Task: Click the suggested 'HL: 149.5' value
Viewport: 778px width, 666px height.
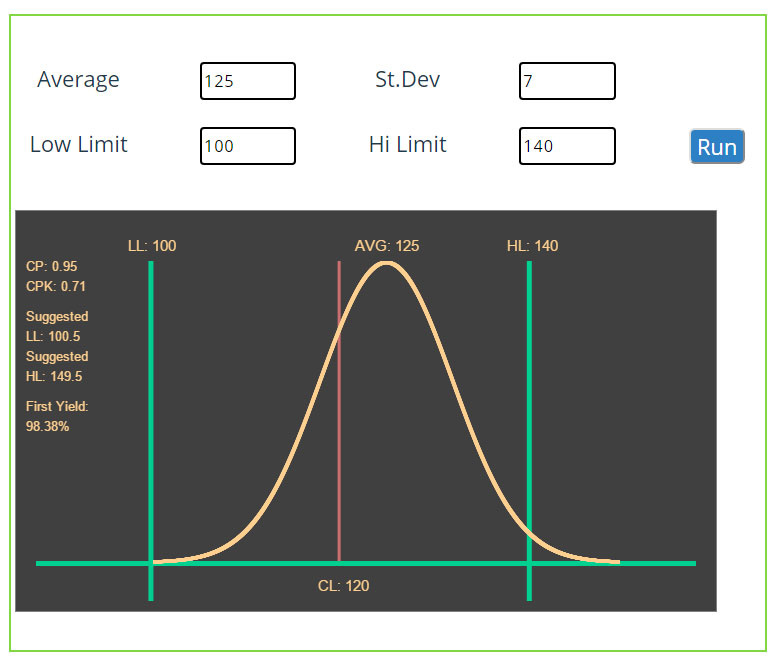Action: 54,376
